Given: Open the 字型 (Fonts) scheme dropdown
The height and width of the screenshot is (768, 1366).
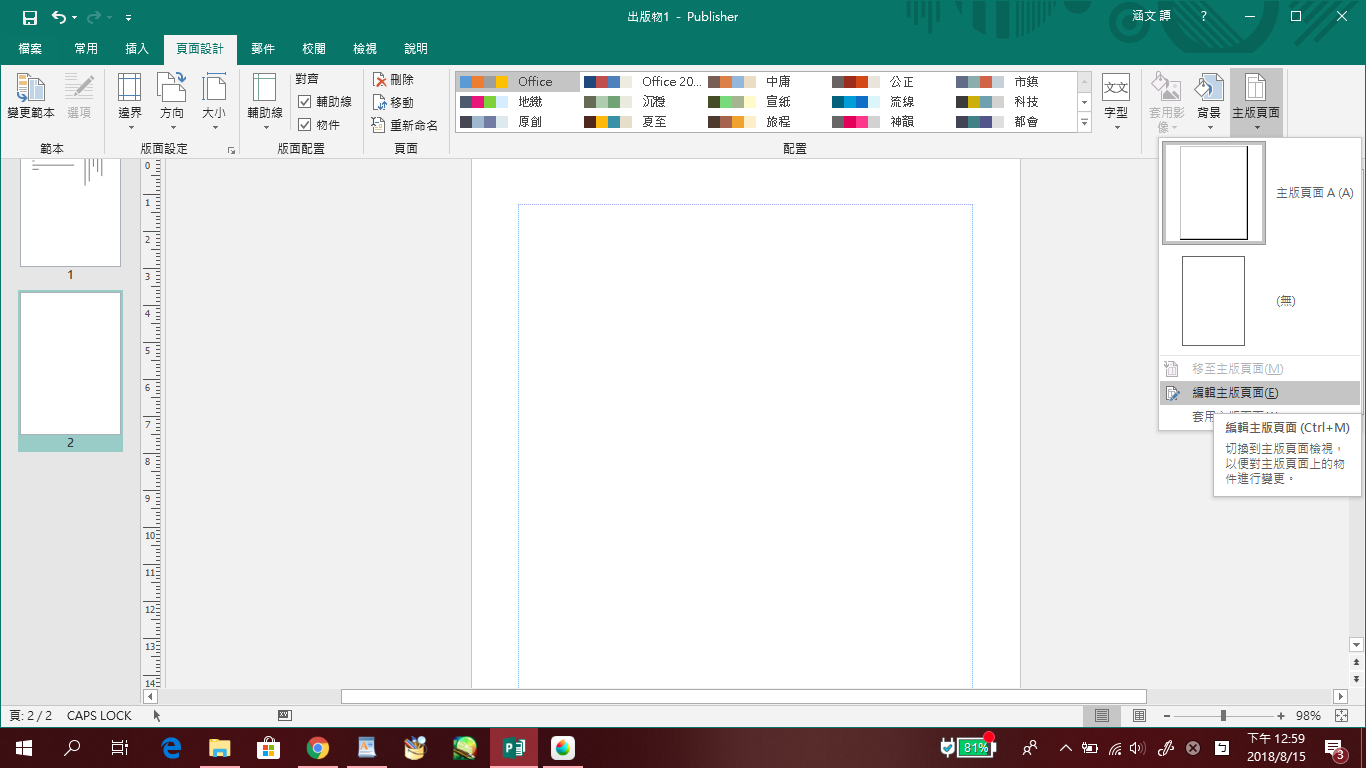Looking at the screenshot, I should click(x=1116, y=99).
